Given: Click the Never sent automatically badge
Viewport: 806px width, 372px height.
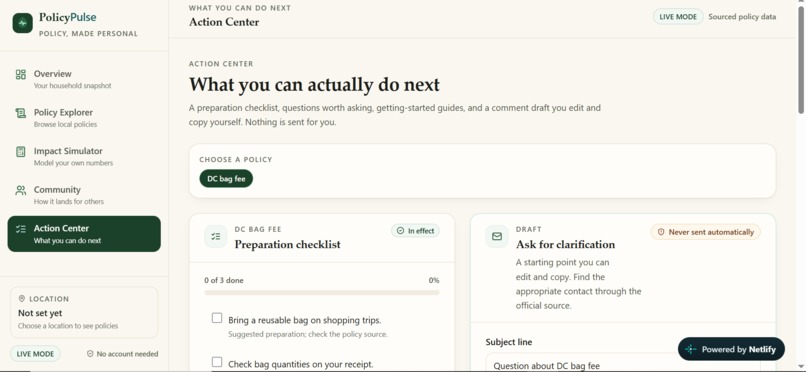Looking at the screenshot, I should click(705, 232).
